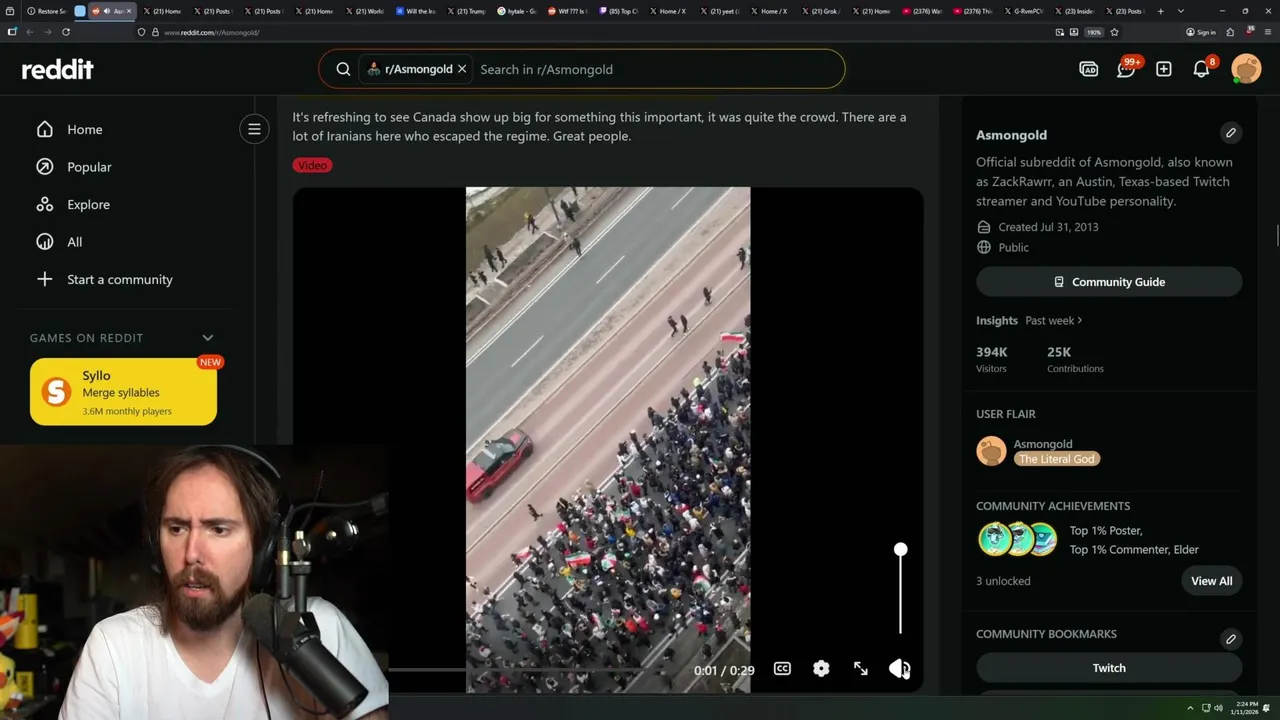Open the video settings gear
The image size is (1280, 720).
821,669
